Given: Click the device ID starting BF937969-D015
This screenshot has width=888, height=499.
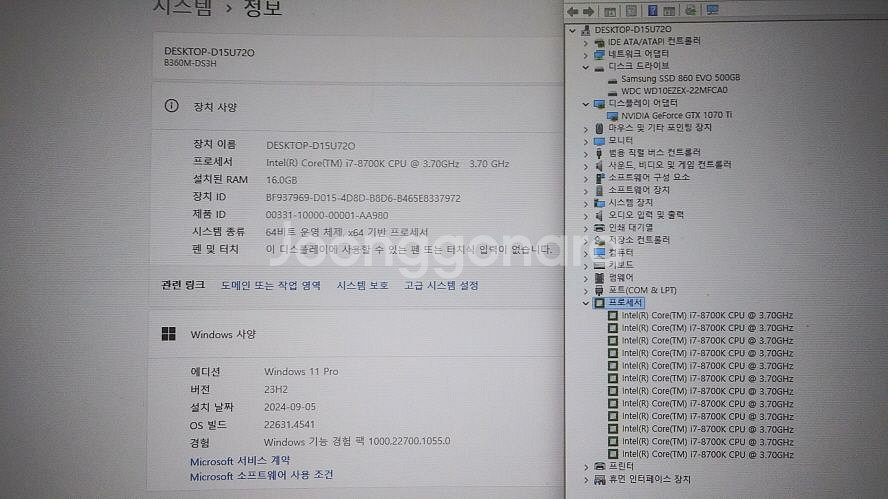Looking at the screenshot, I should (x=363, y=198).
